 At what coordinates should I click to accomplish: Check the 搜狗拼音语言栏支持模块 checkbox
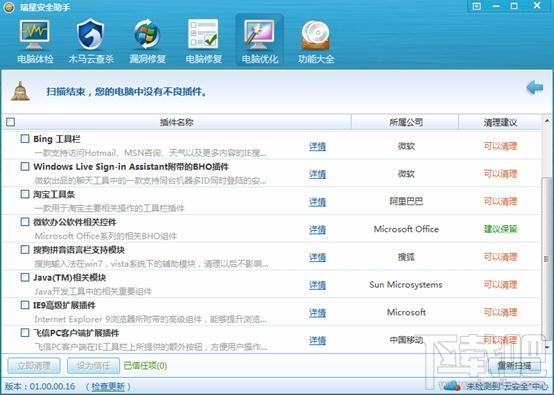coord(25,249)
